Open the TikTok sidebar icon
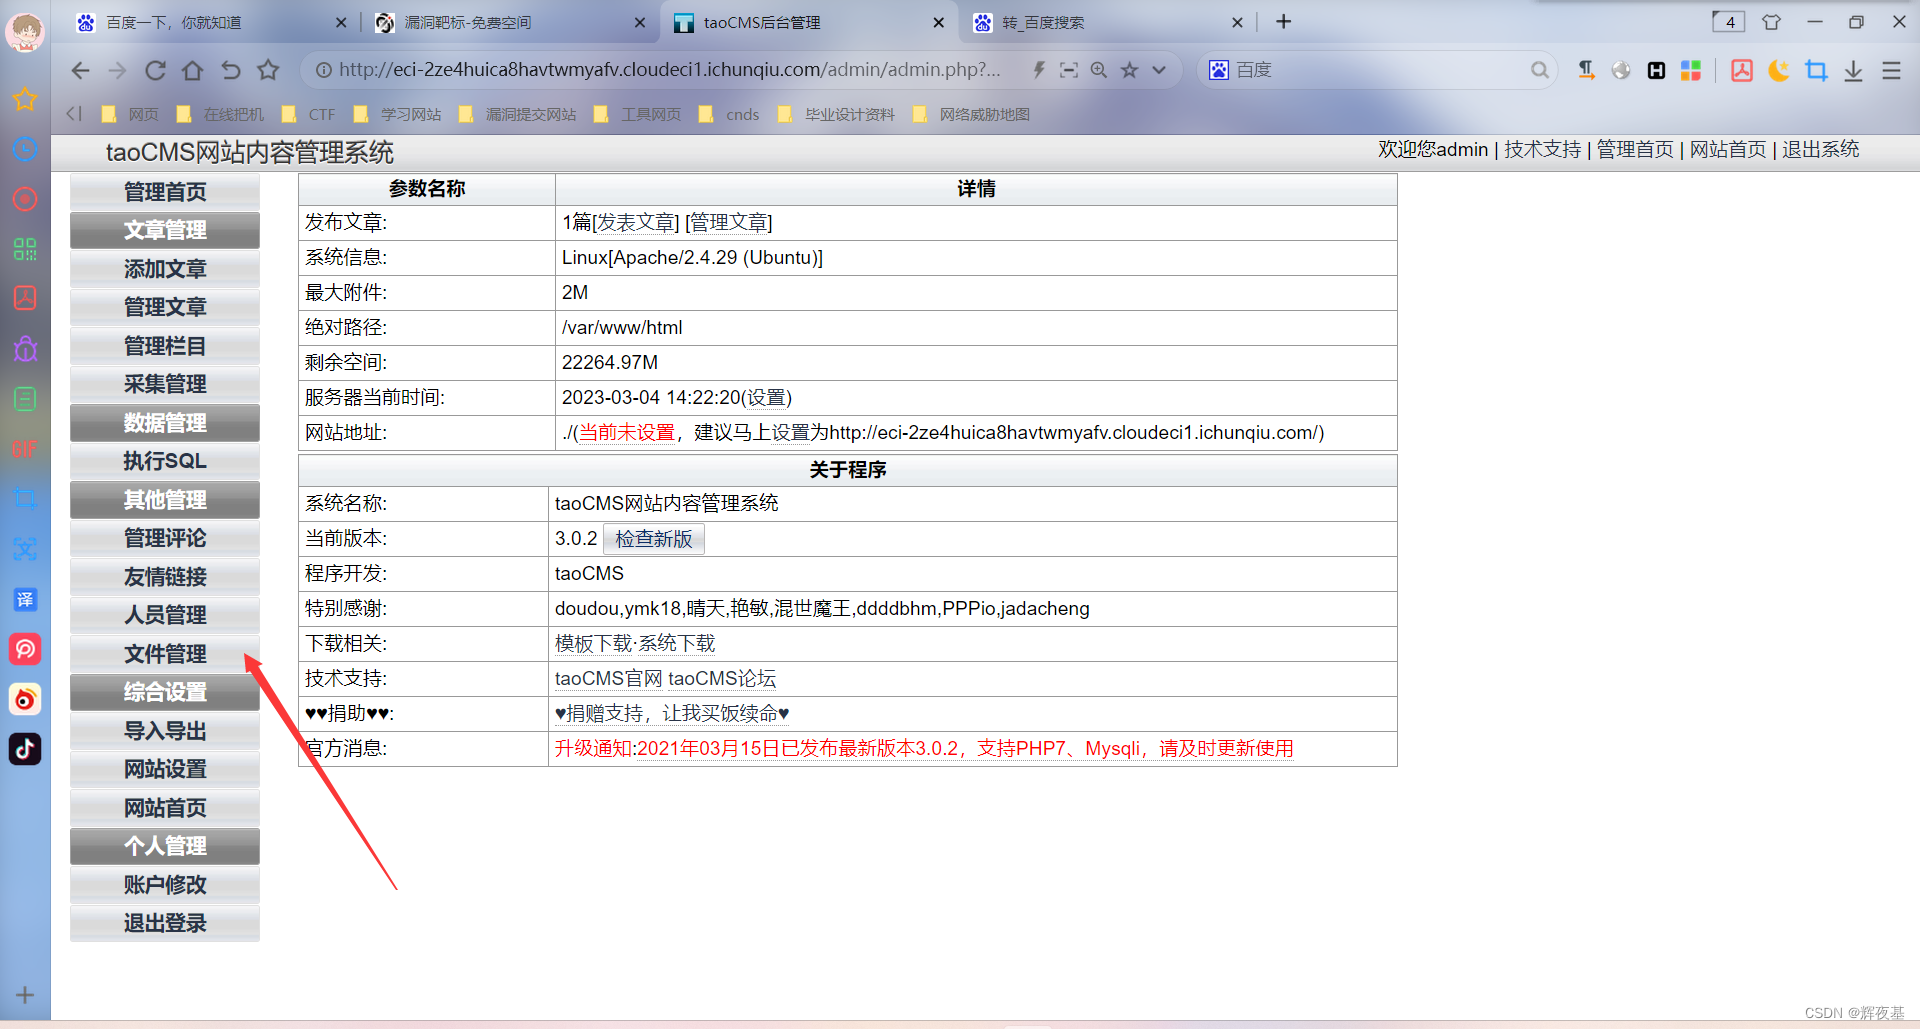The width and height of the screenshot is (1920, 1029). tap(25, 749)
